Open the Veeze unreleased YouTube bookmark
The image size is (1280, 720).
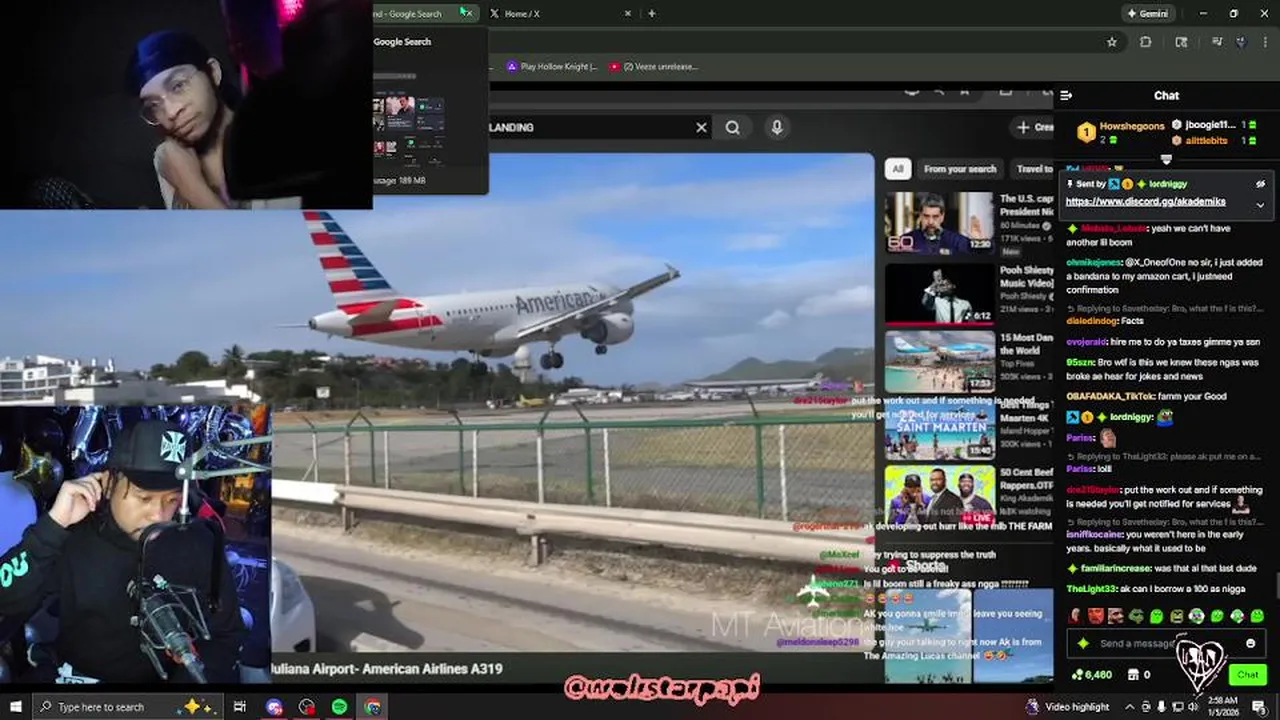654,67
